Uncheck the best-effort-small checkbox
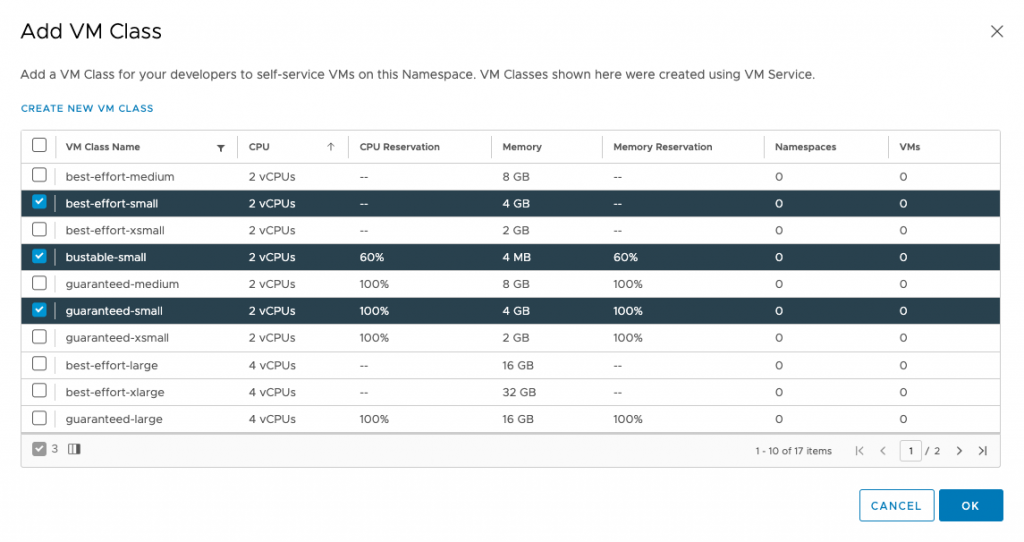 point(39,203)
